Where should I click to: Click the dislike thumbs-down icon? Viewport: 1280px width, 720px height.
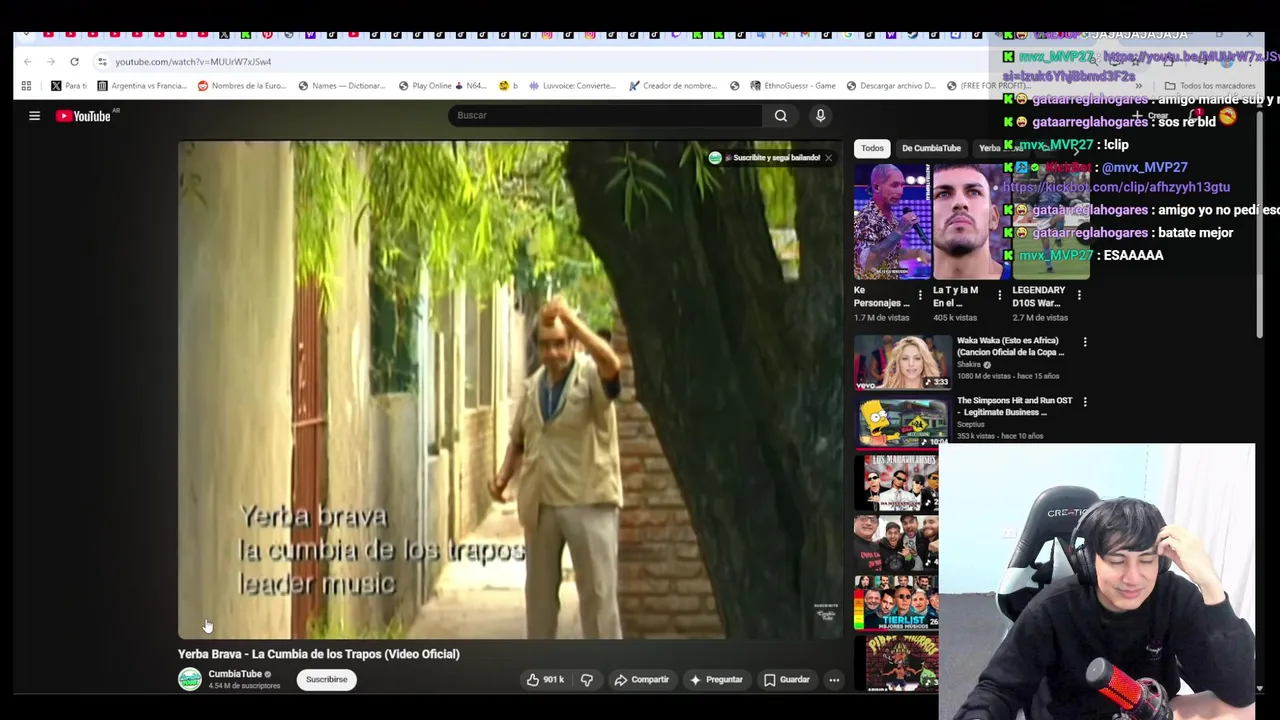pyautogui.click(x=587, y=680)
